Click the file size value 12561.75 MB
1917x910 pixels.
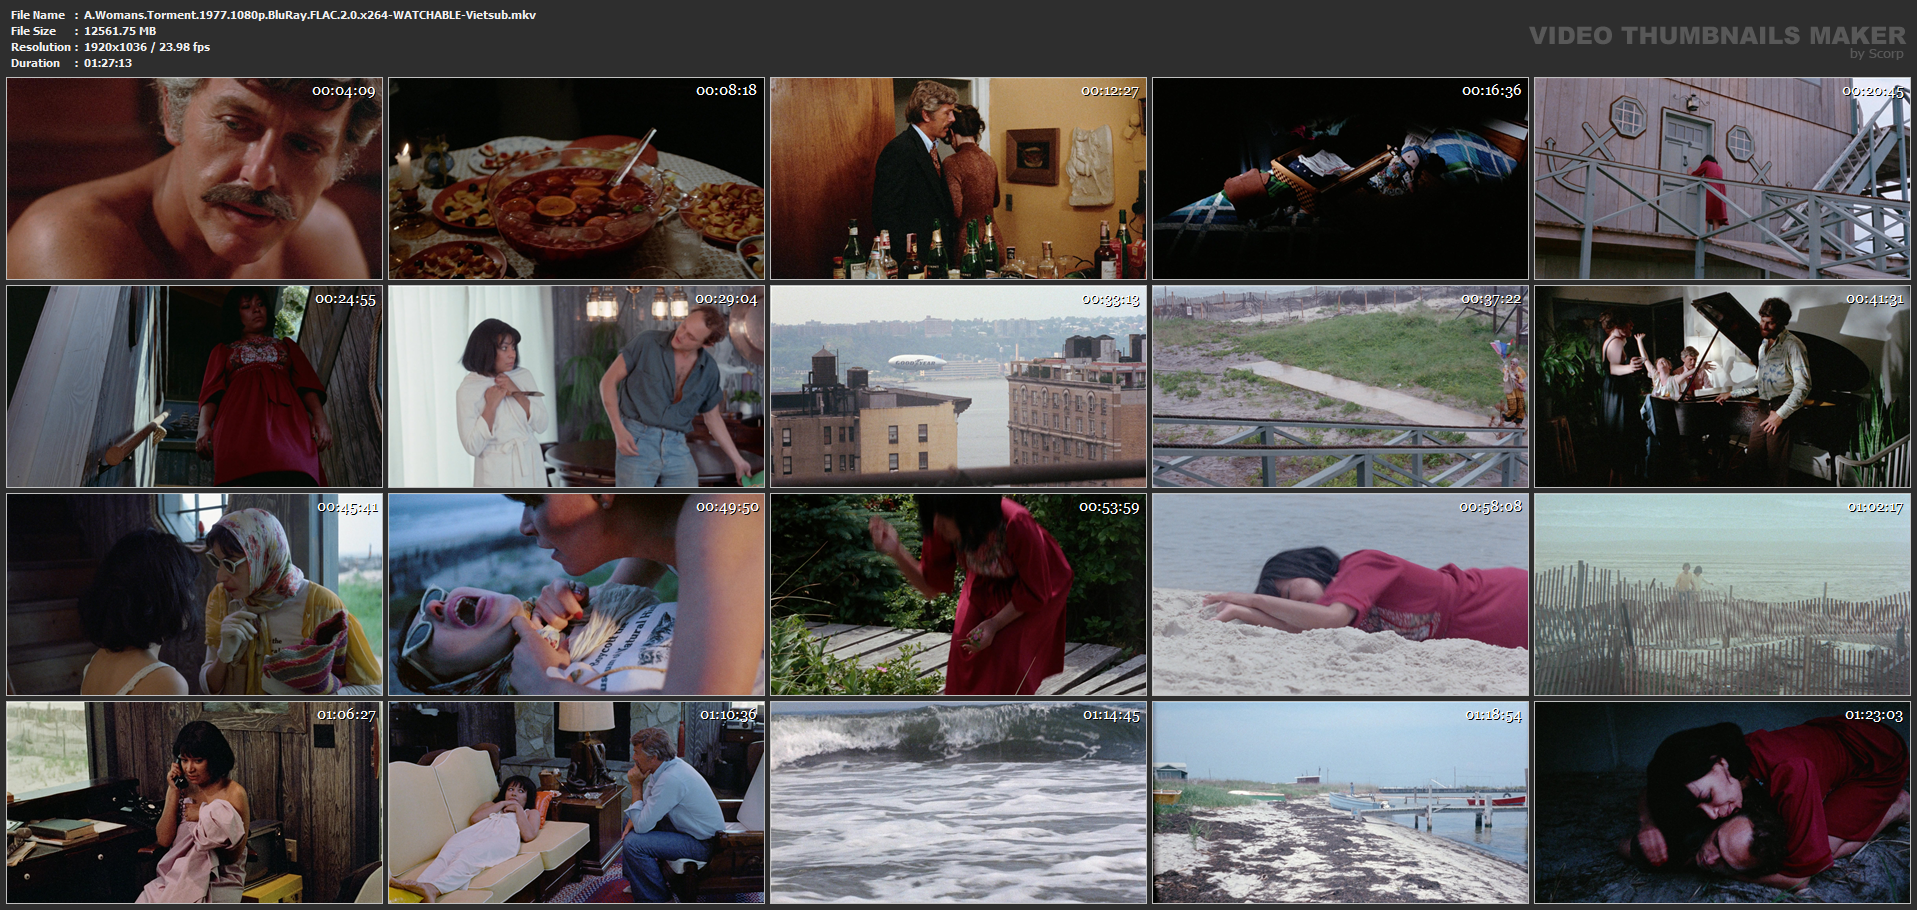(x=120, y=31)
